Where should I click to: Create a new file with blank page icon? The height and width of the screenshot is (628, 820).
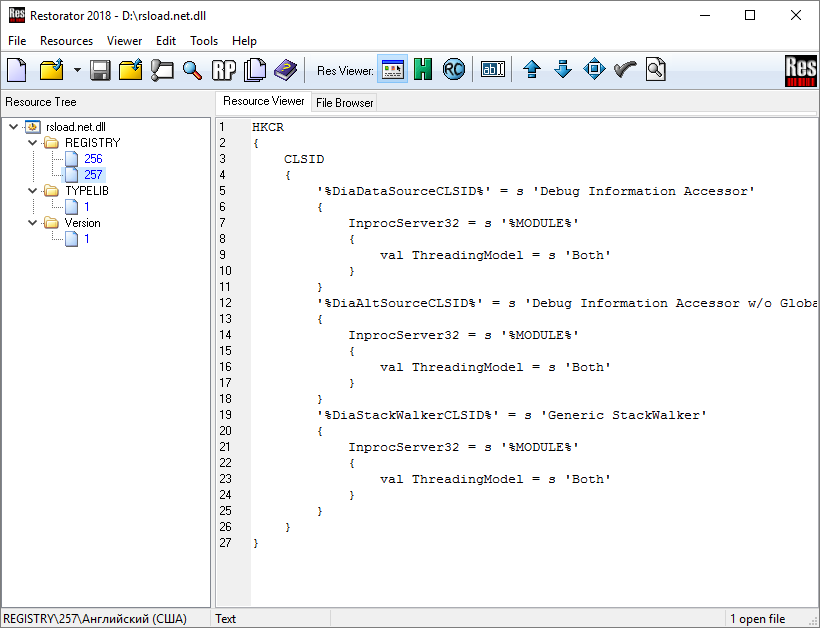point(16,70)
